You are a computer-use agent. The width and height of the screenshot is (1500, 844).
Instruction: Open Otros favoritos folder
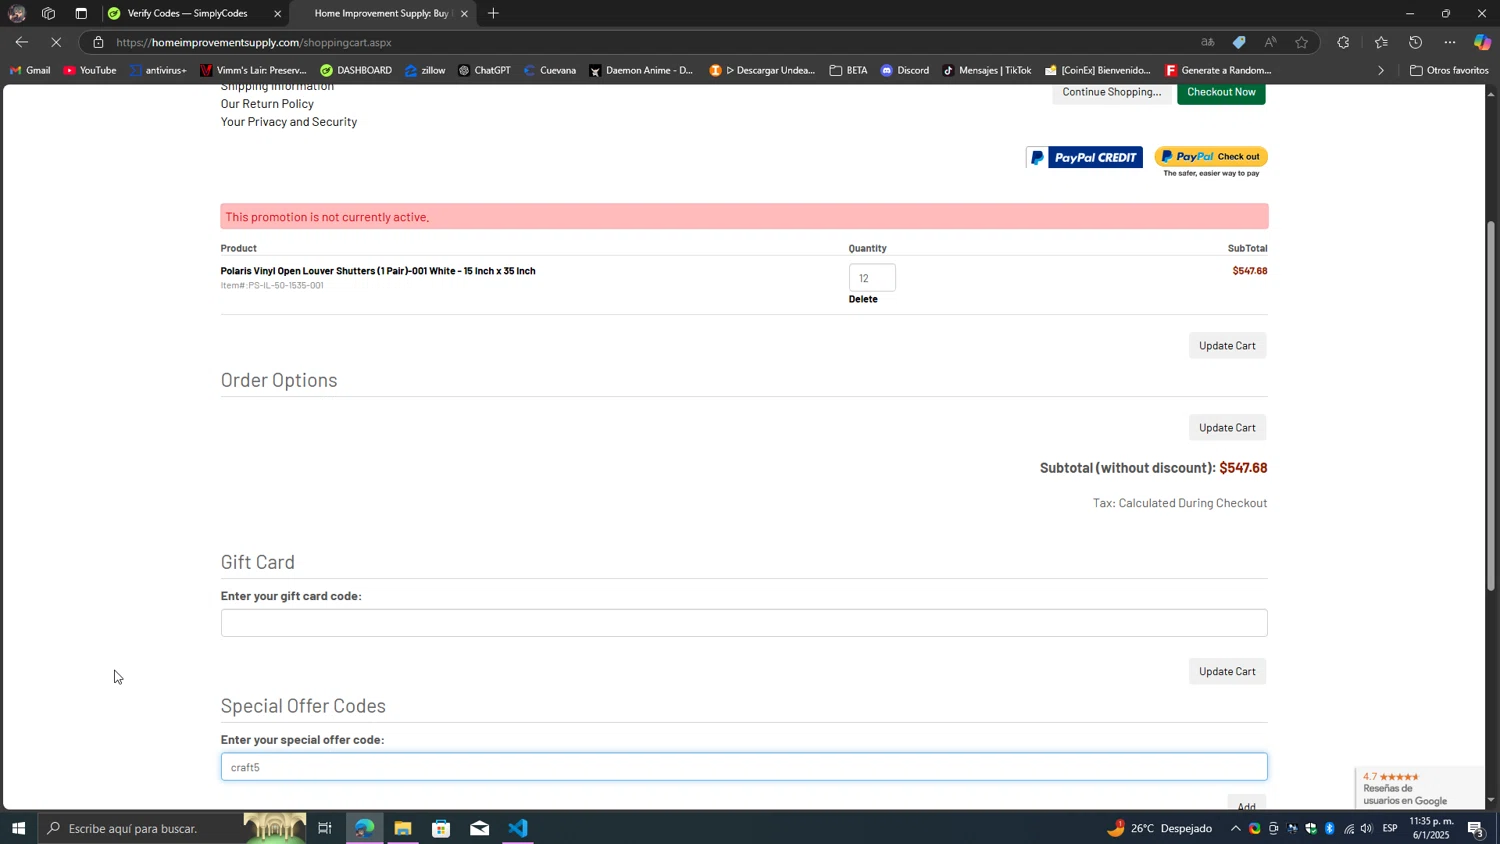[x=1449, y=70]
